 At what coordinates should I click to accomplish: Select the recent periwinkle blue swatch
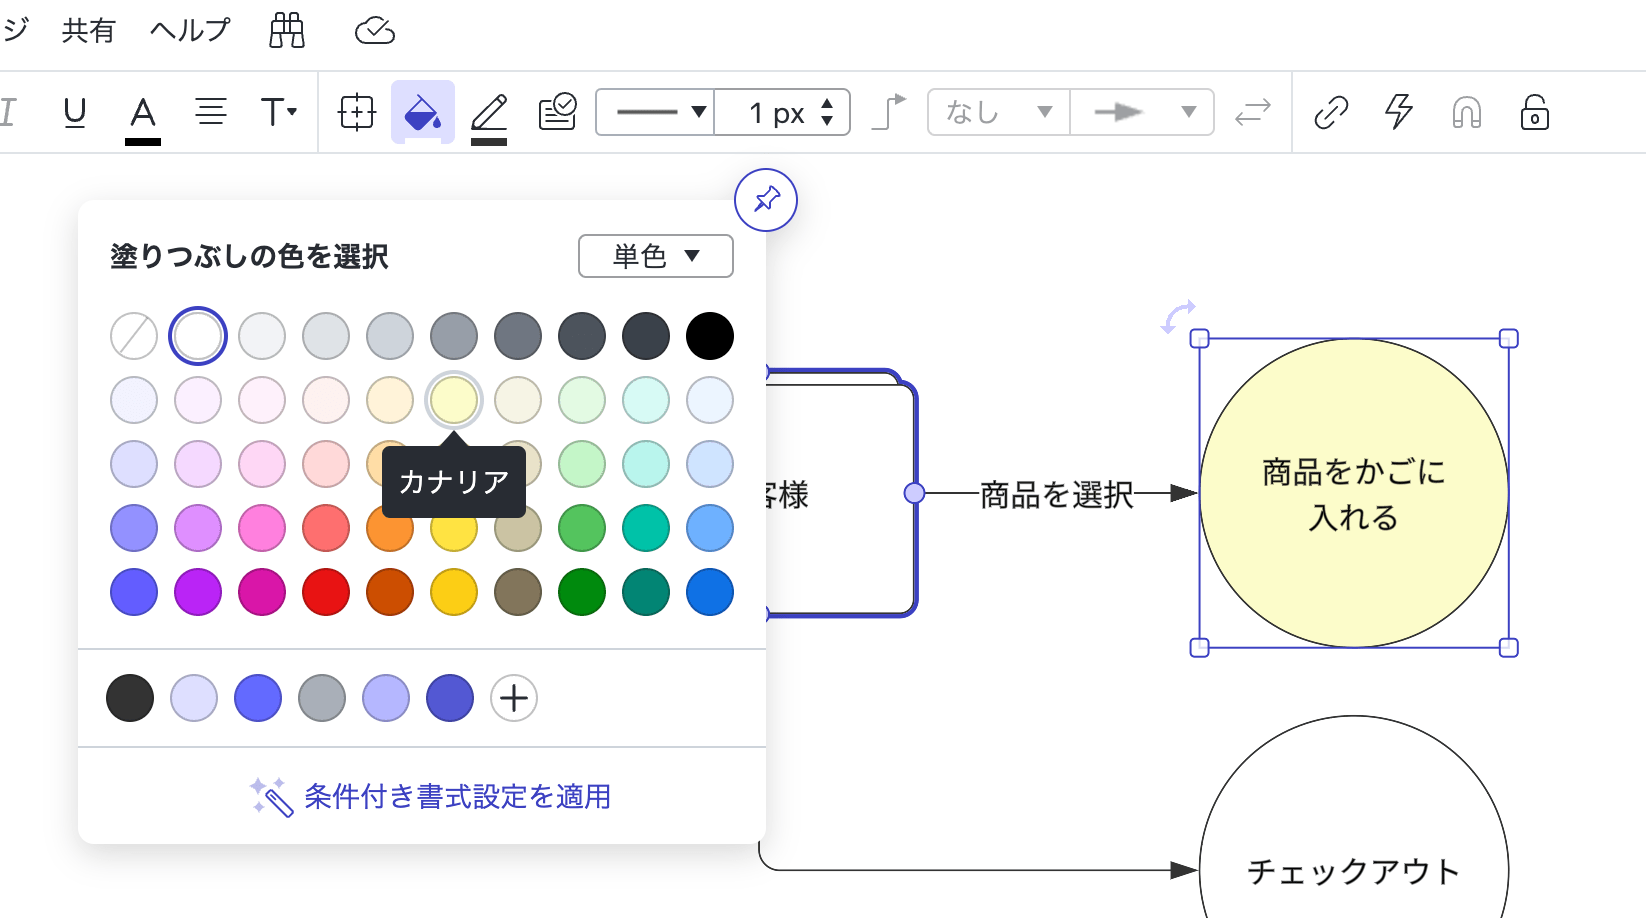(x=258, y=698)
